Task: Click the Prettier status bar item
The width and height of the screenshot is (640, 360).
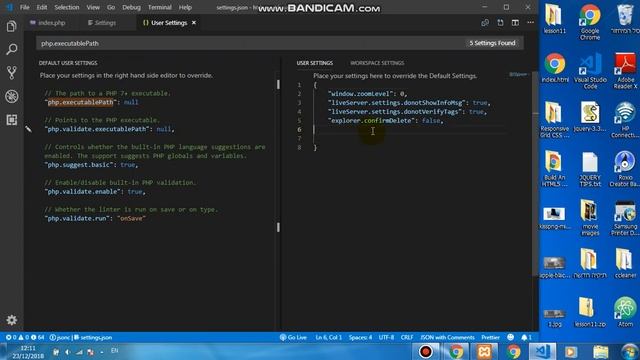Action: point(490,338)
